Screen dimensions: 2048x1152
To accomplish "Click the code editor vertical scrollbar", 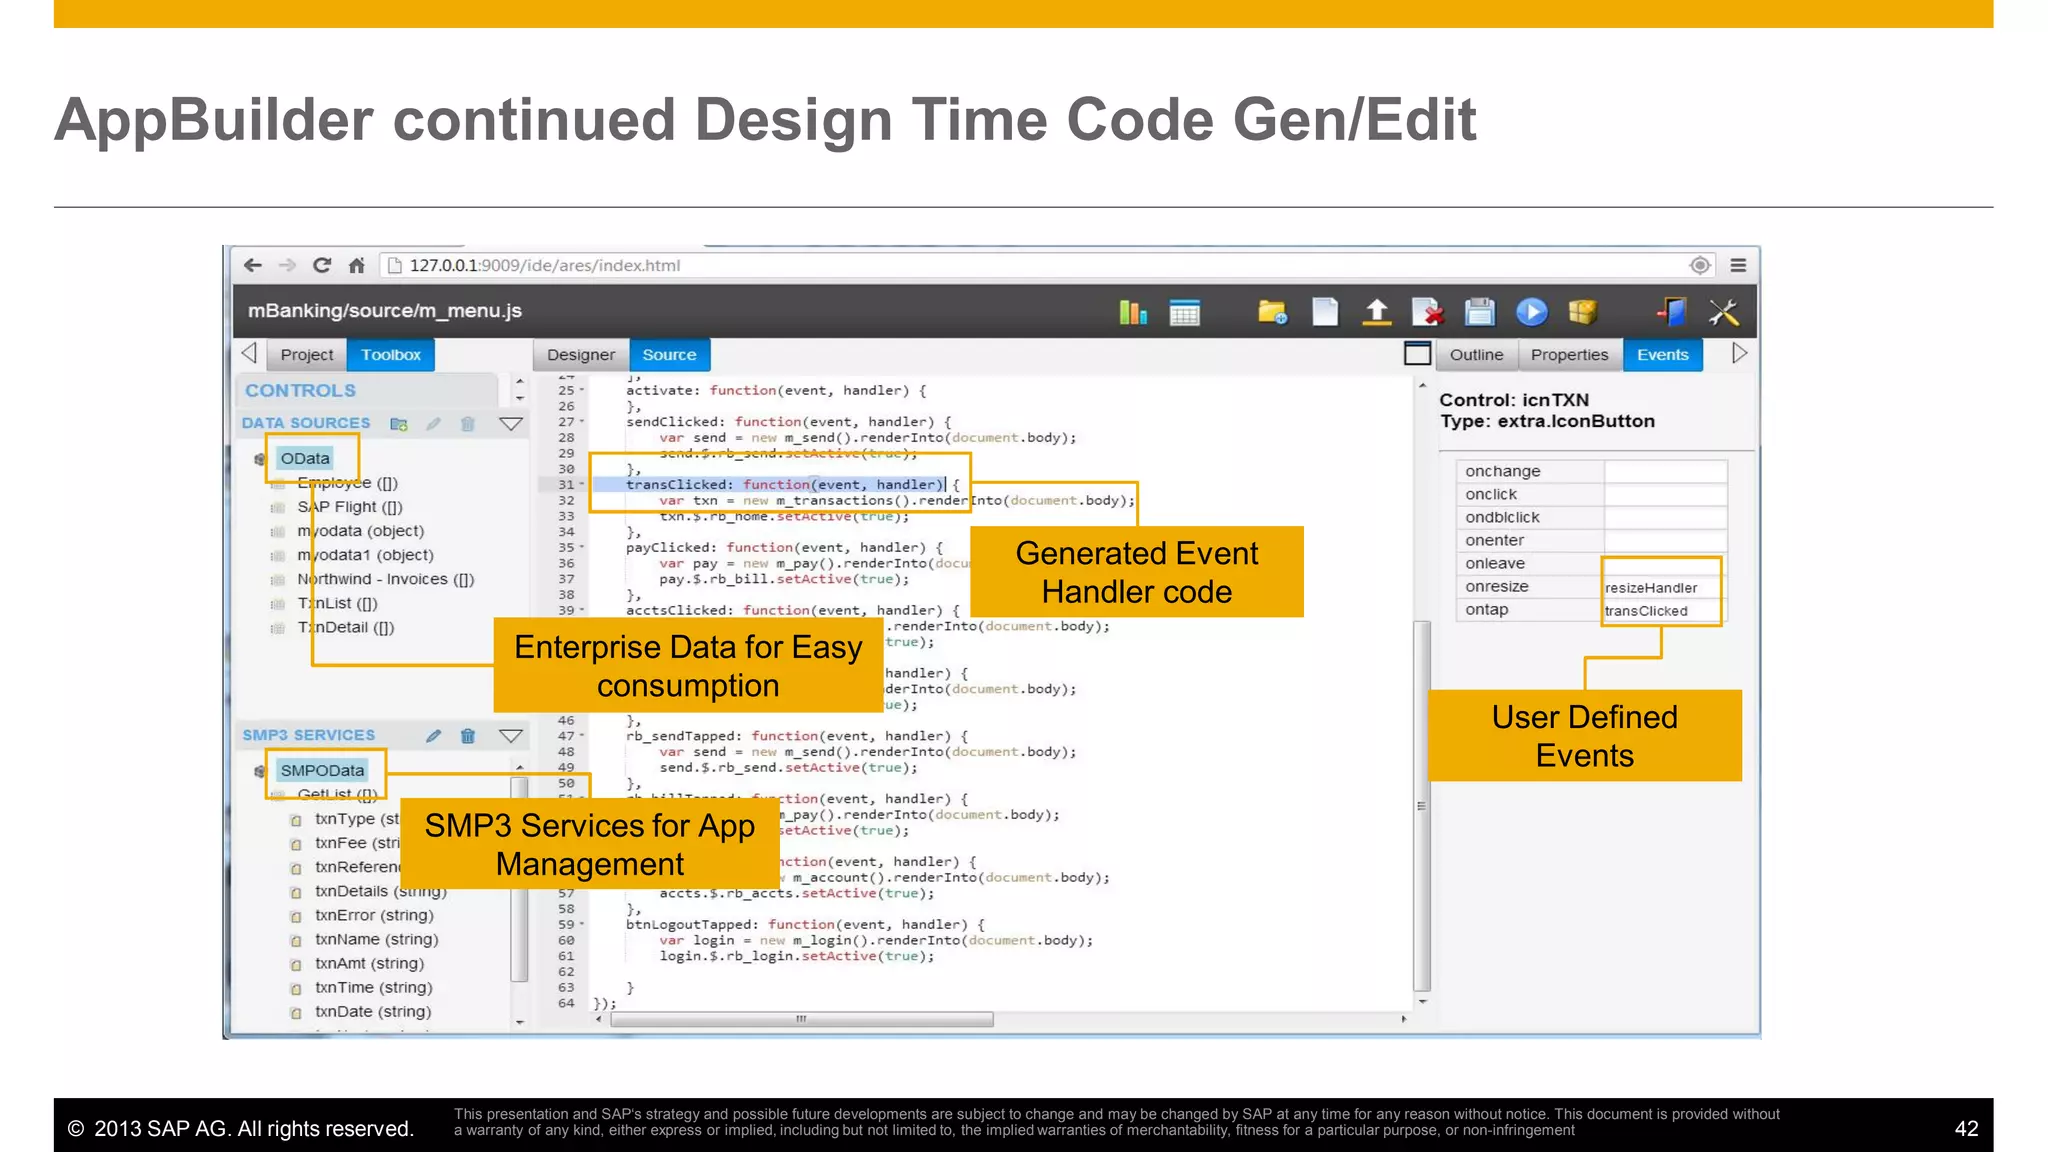I will click(1422, 805).
